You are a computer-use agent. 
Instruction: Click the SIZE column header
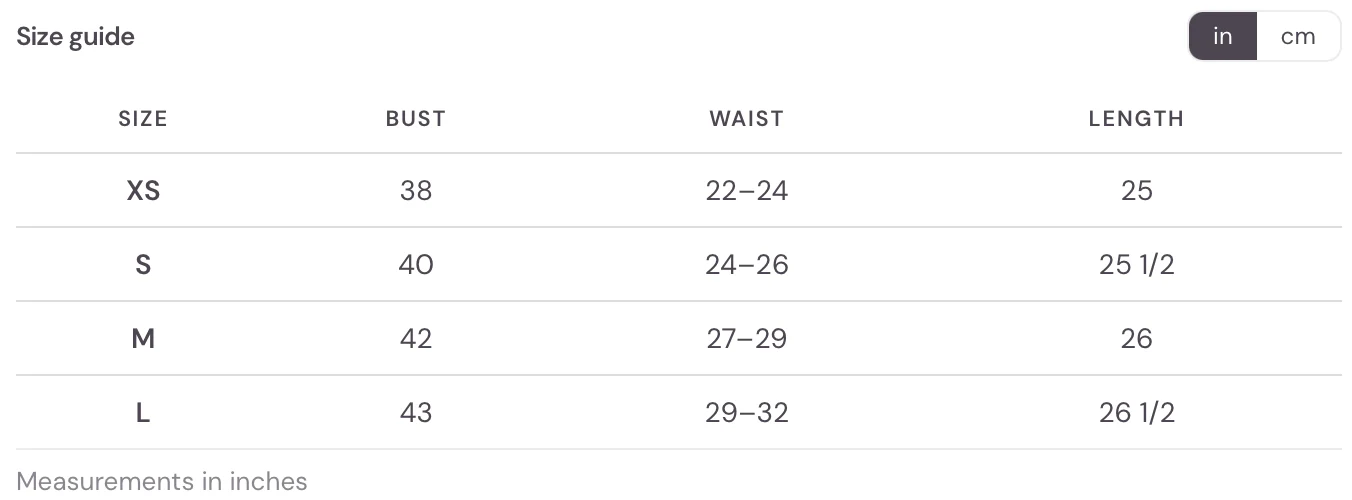[x=143, y=119]
